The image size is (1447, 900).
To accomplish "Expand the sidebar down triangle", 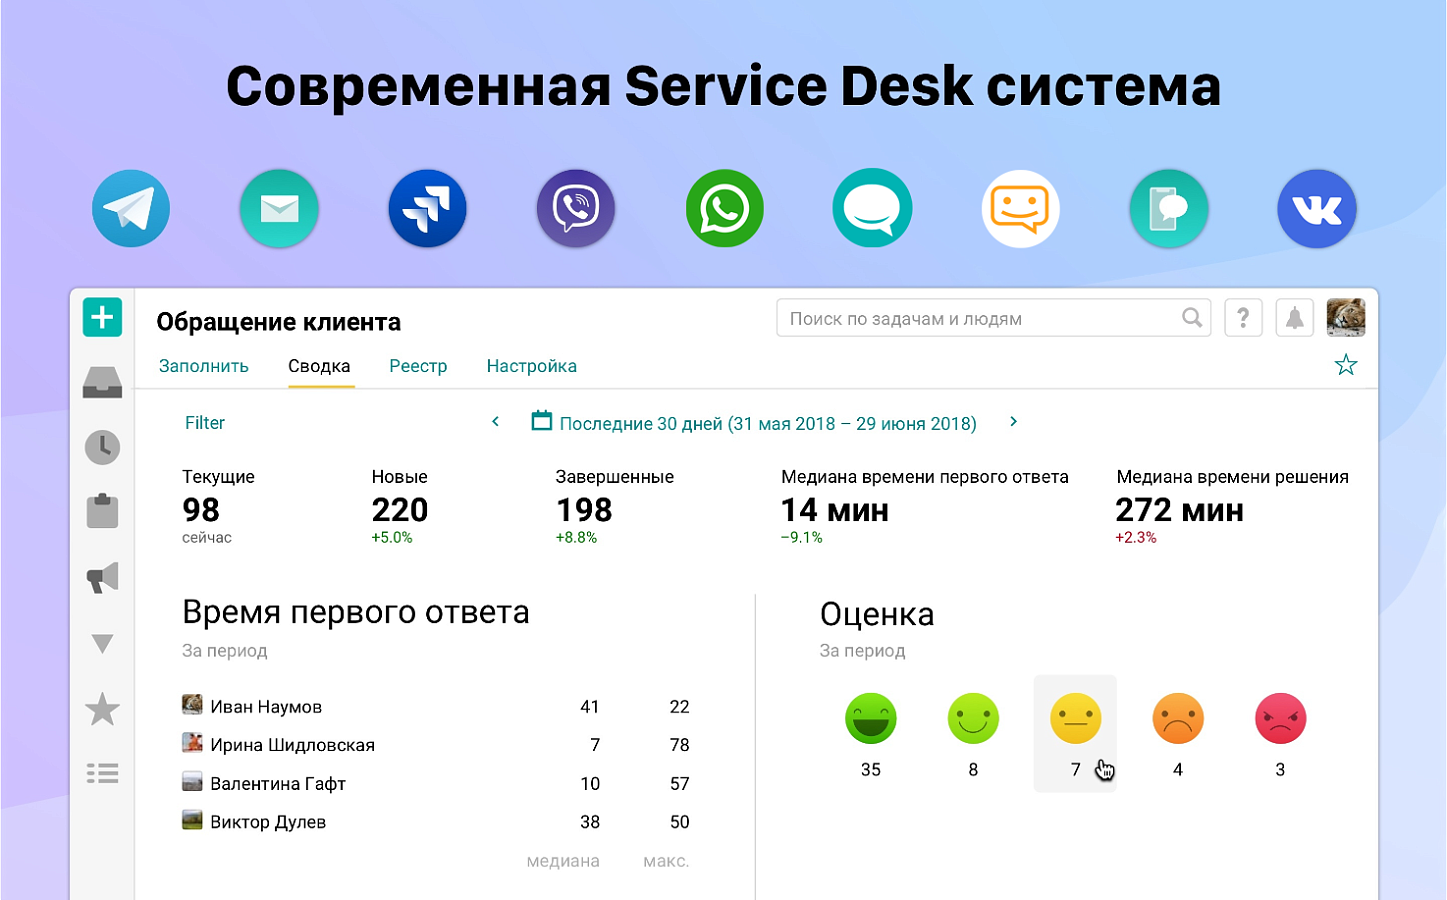I will tap(102, 643).
